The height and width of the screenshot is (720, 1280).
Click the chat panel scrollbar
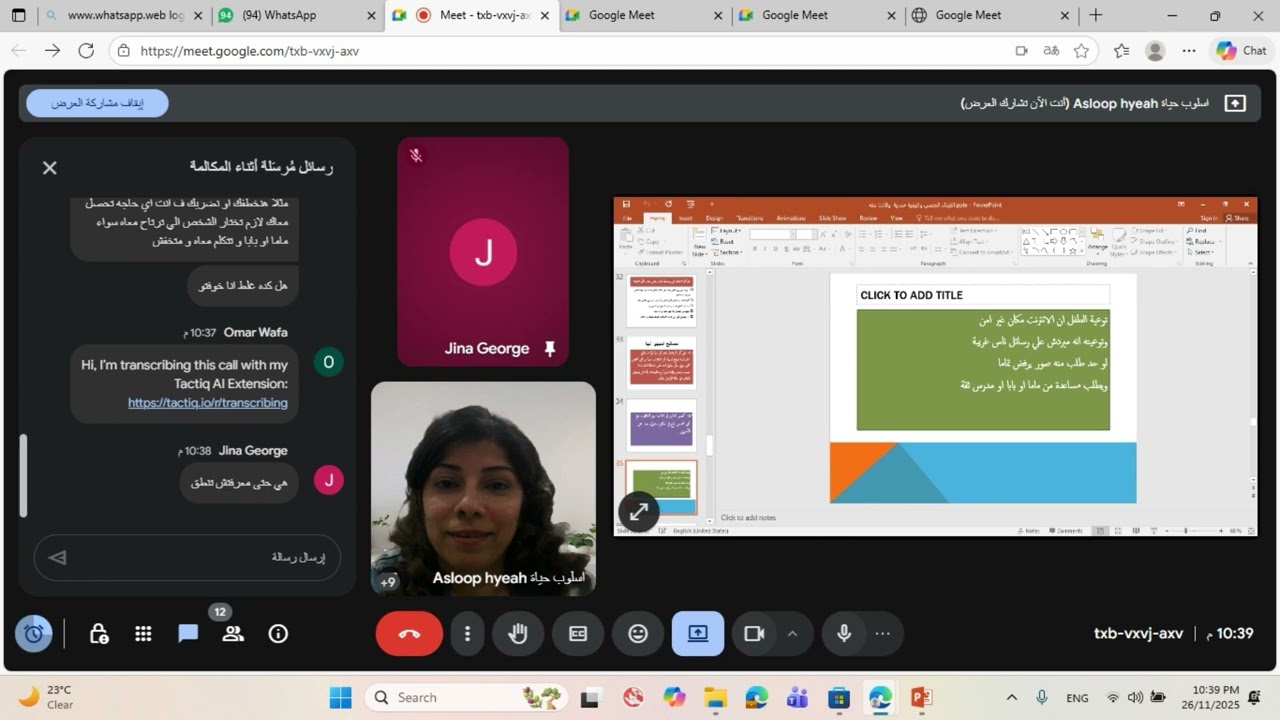(x=24, y=474)
